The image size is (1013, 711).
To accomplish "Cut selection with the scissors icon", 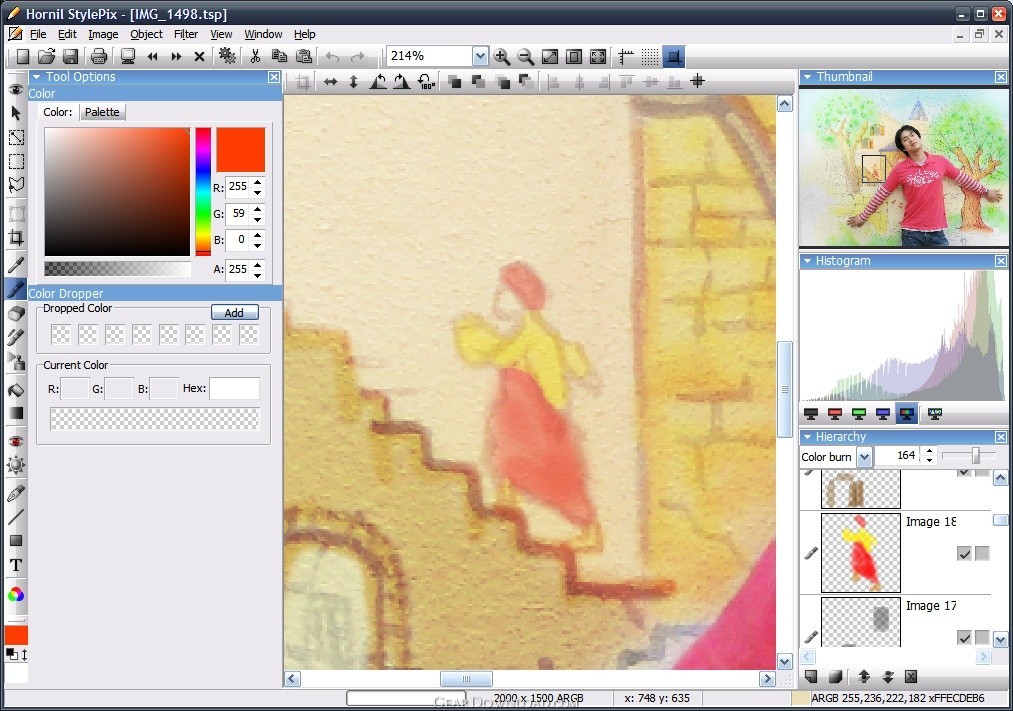I will [x=255, y=57].
